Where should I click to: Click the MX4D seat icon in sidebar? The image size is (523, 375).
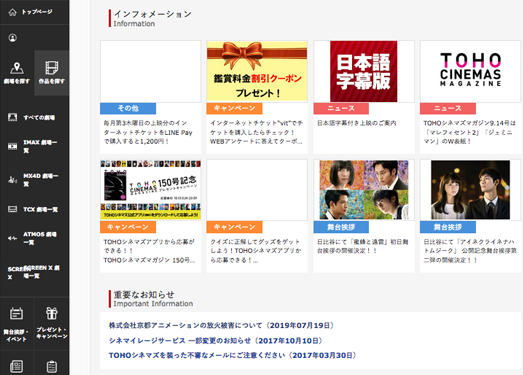12,180
